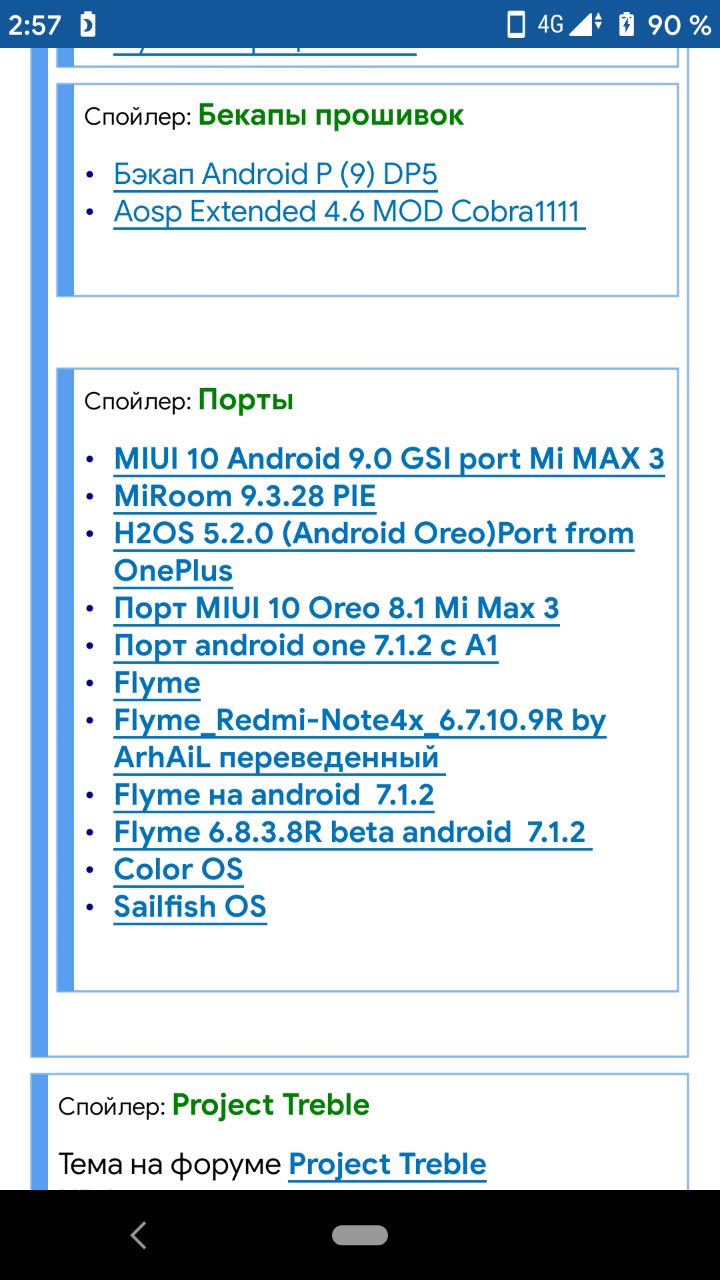Tap the 2:57 clock in status bar
The width and height of the screenshot is (720, 1280).
[x=35, y=24]
